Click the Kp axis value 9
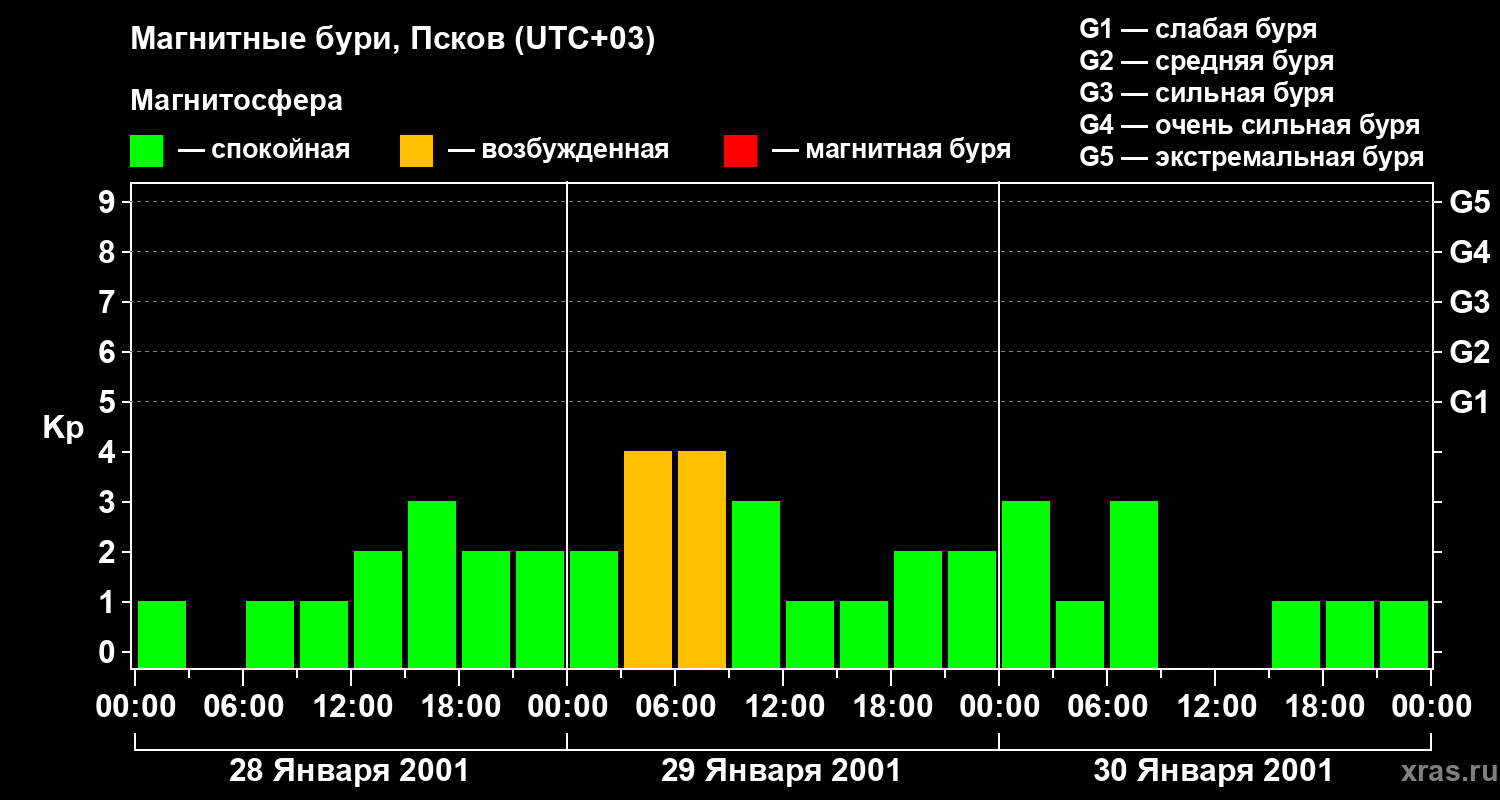Viewport: 1500px width, 800px height. coord(109,202)
